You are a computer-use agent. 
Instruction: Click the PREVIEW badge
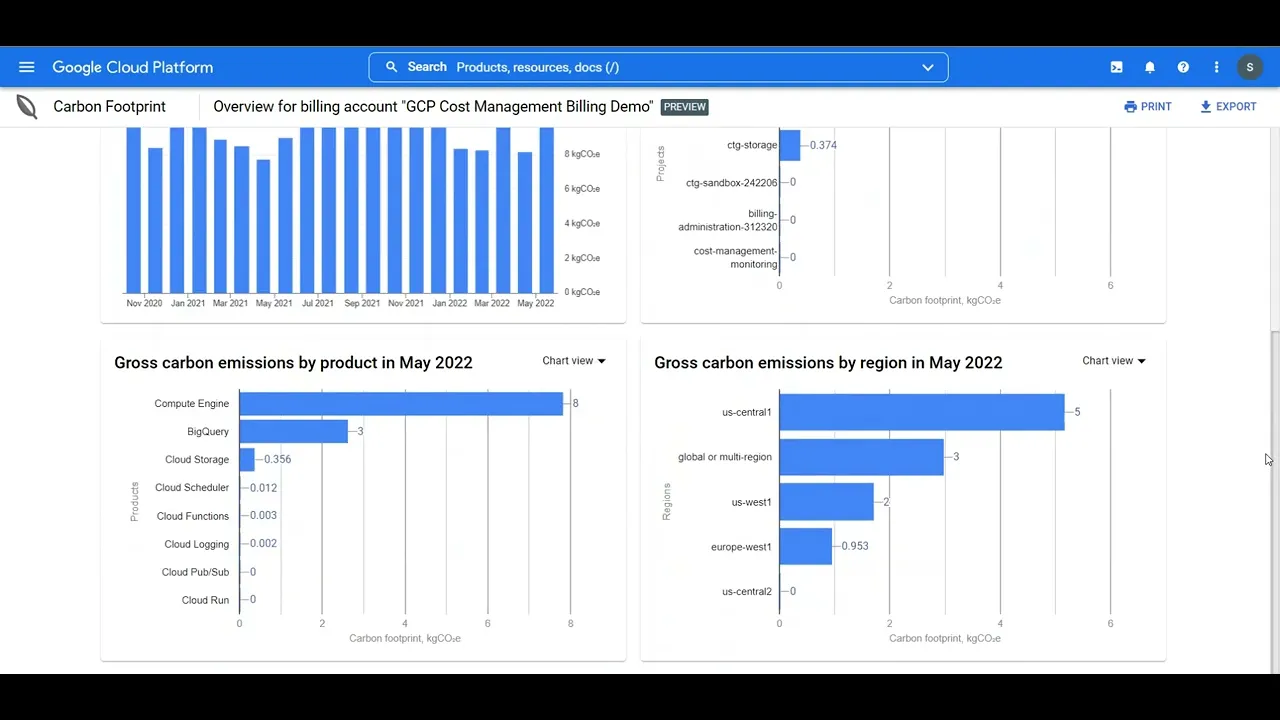pyautogui.click(x=685, y=107)
